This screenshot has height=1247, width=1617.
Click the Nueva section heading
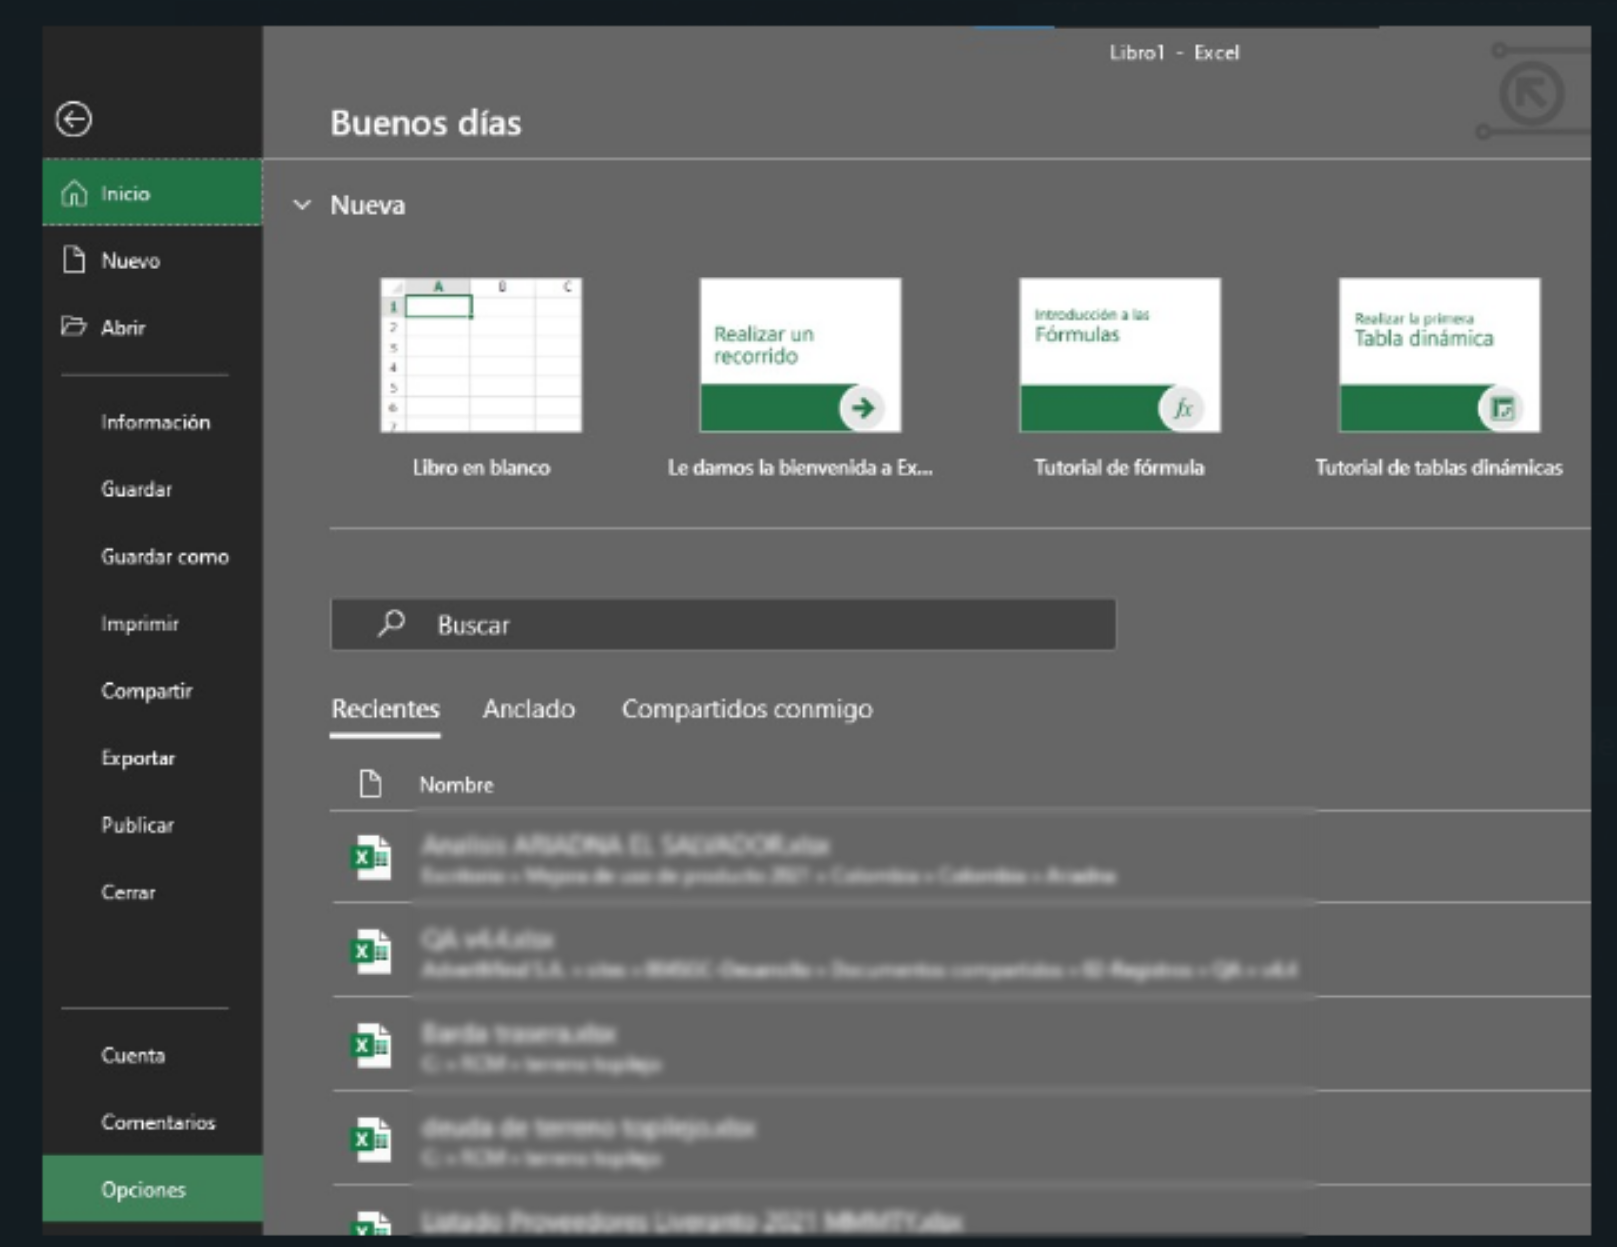pyautogui.click(x=368, y=205)
